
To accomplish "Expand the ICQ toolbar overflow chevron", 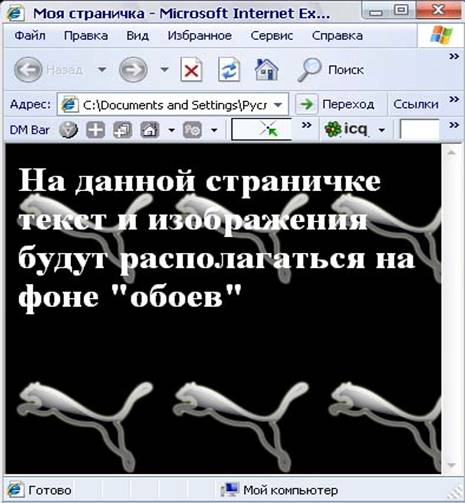I will click(454, 125).
